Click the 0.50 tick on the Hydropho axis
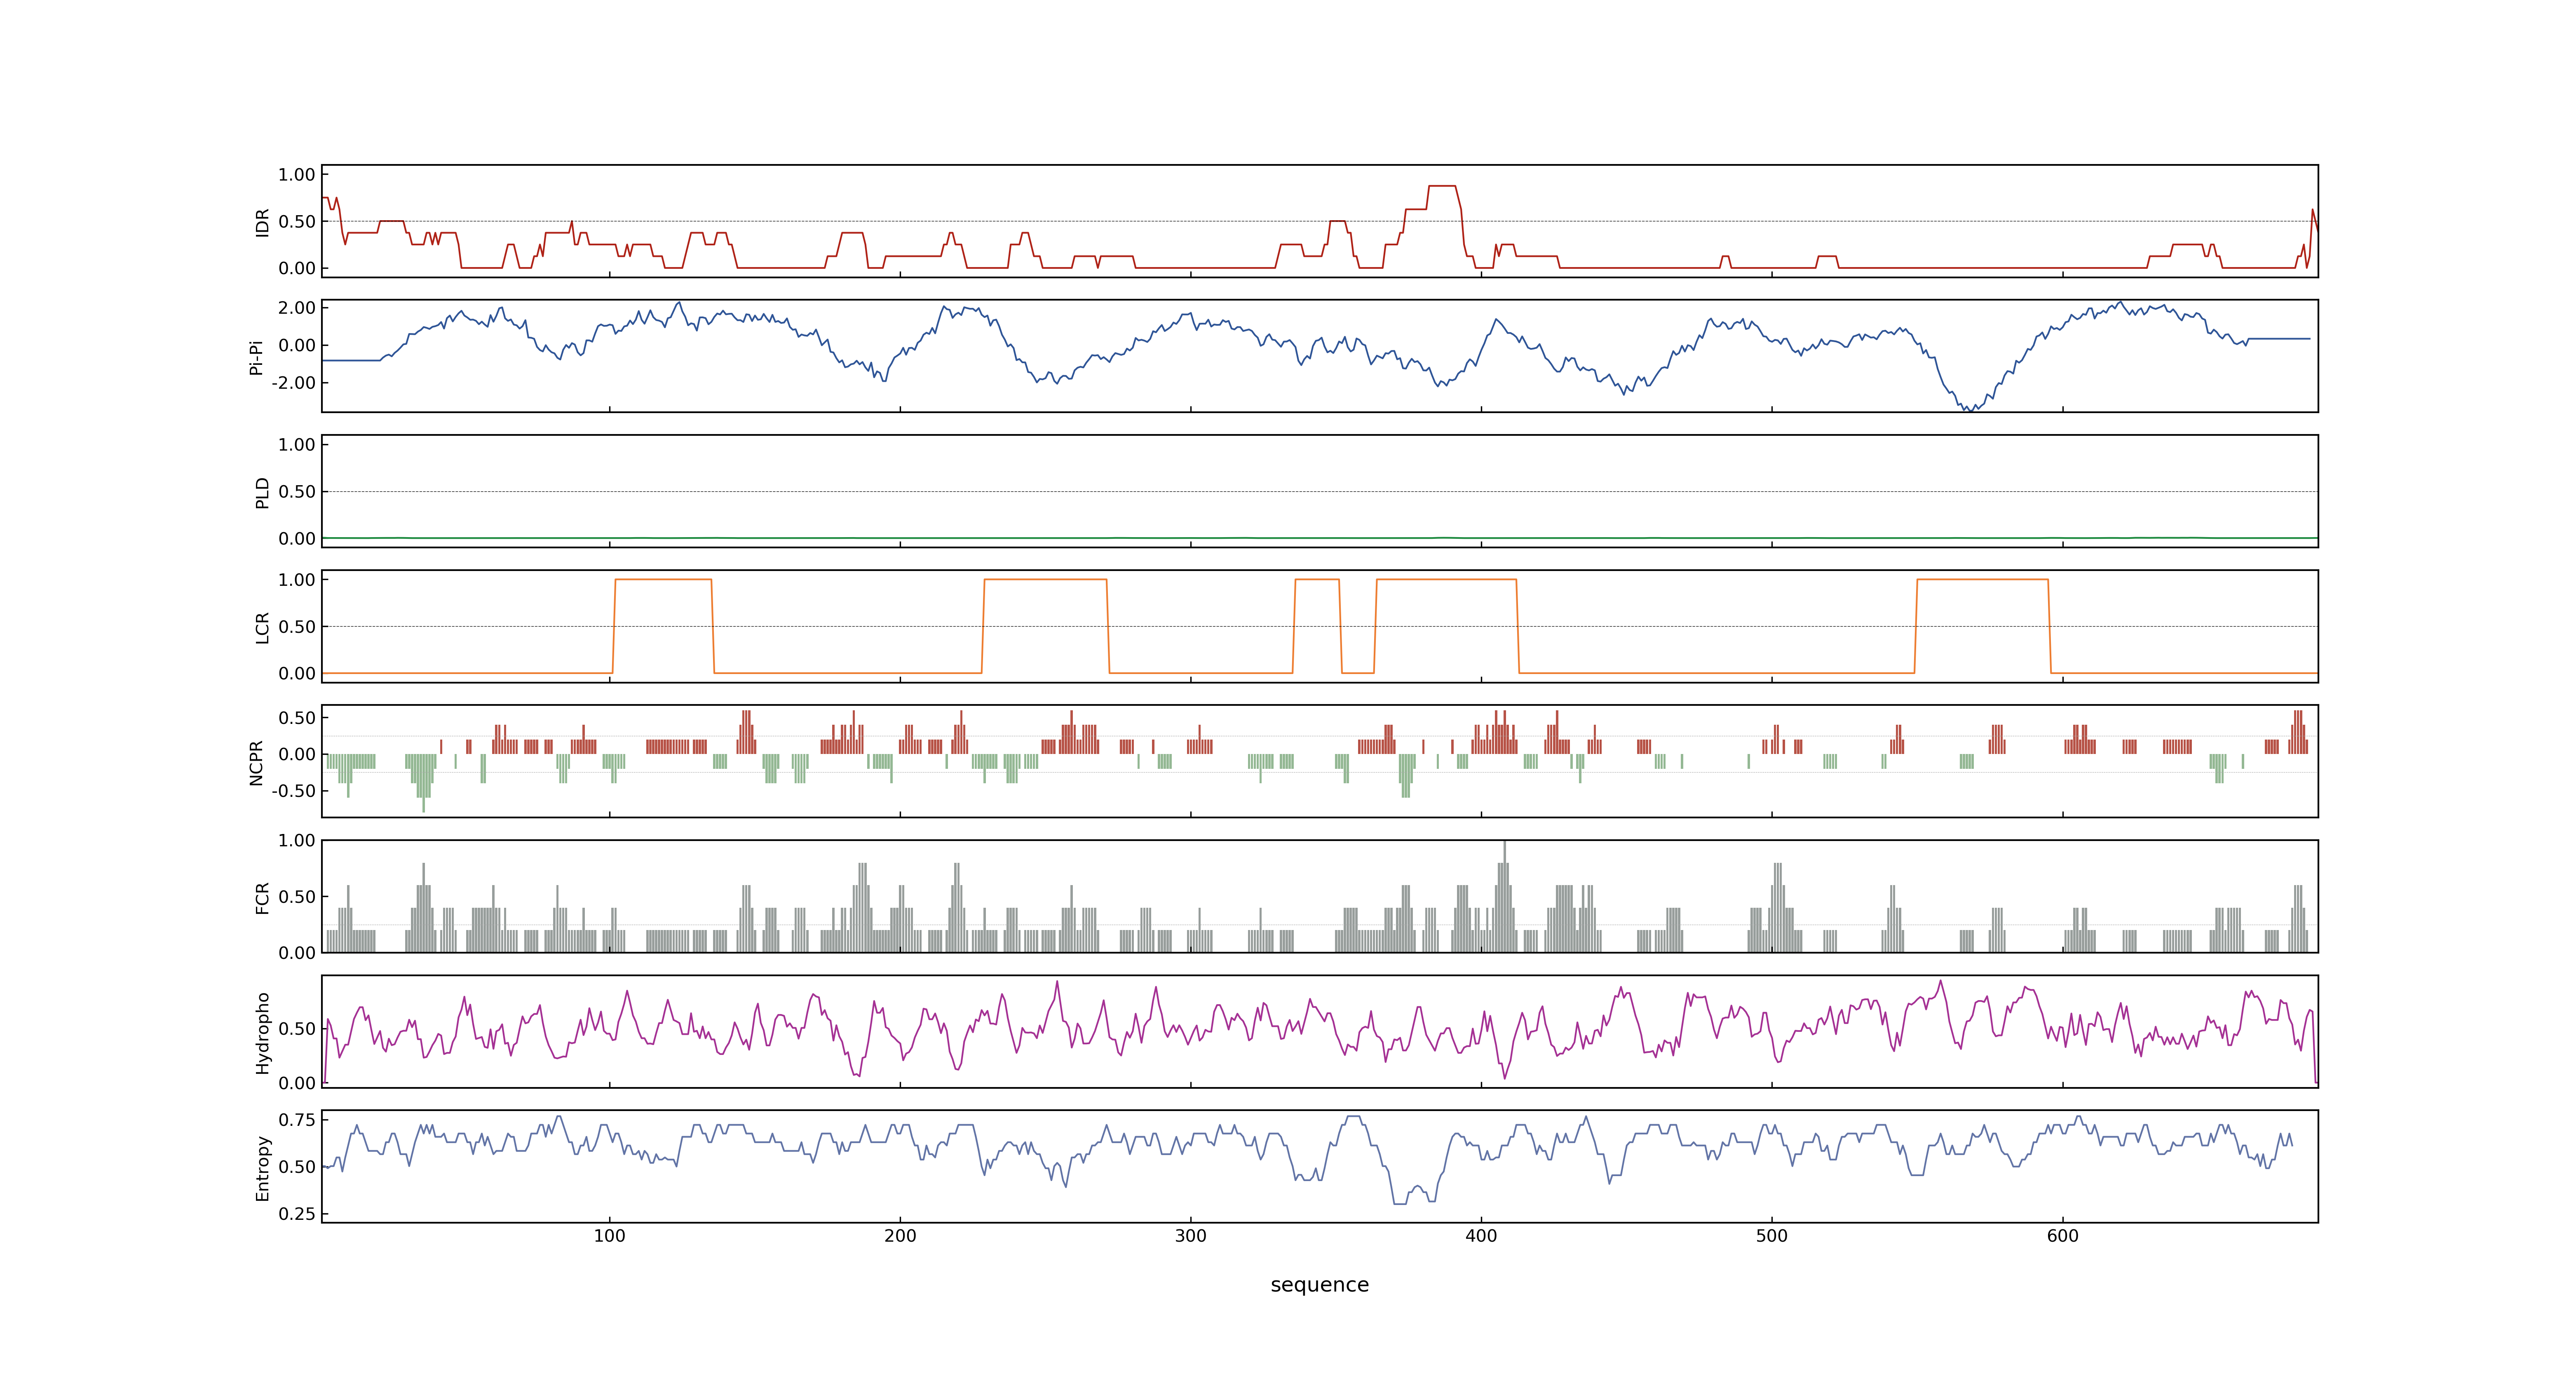This screenshot has width=2576, height=1374. (297, 1029)
